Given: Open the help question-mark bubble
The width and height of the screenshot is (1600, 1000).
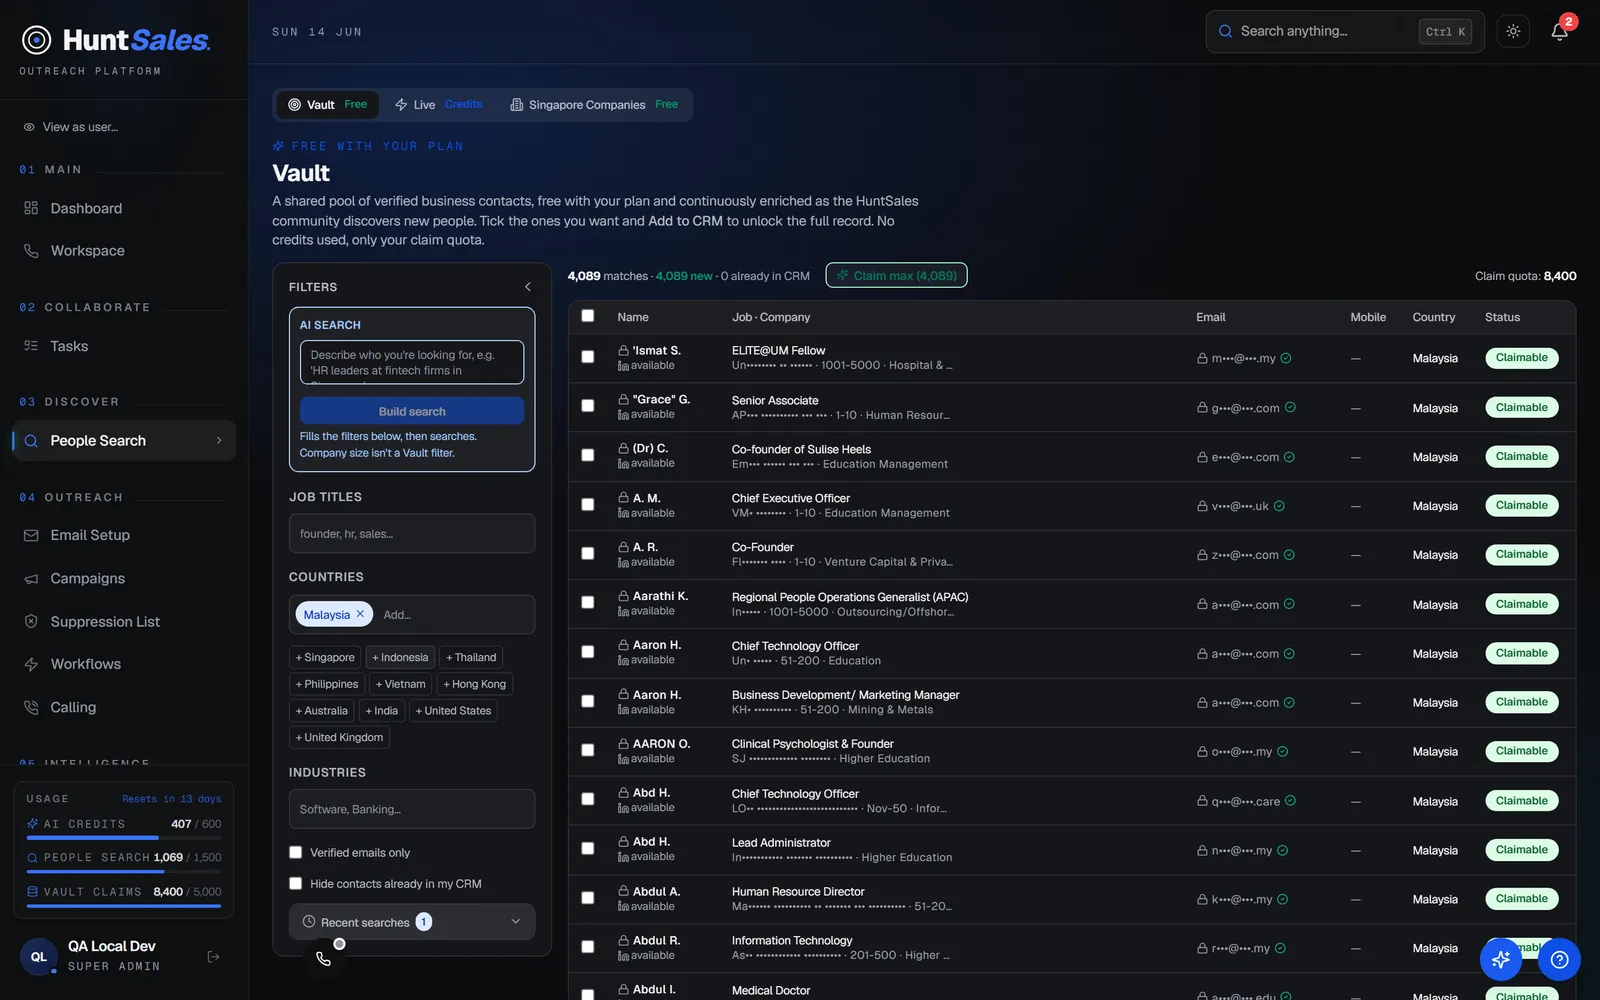Looking at the screenshot, I should coord(1559,960).
